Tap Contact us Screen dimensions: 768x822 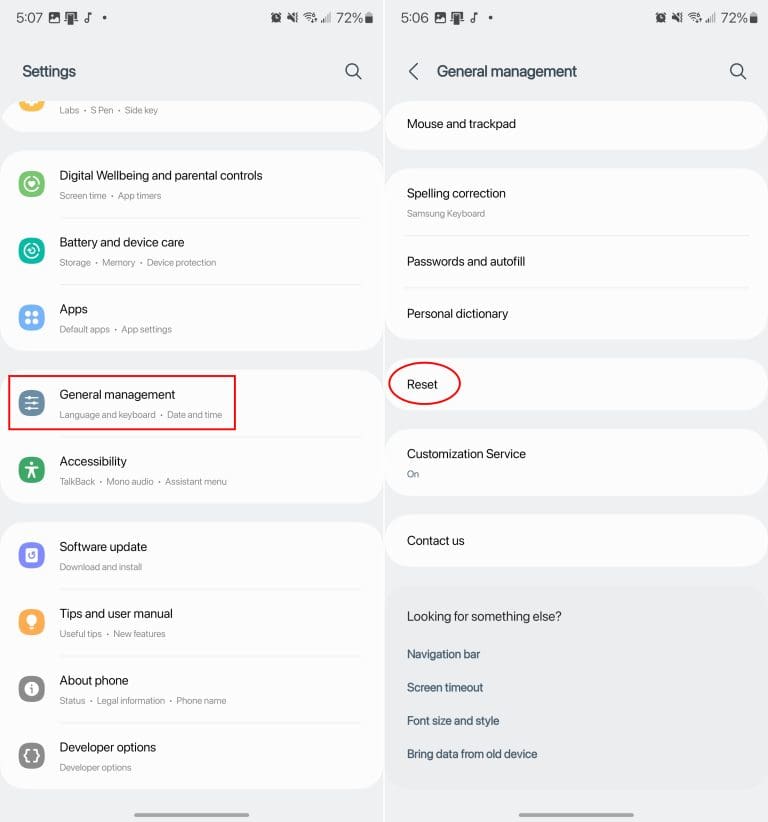point(435,540)
